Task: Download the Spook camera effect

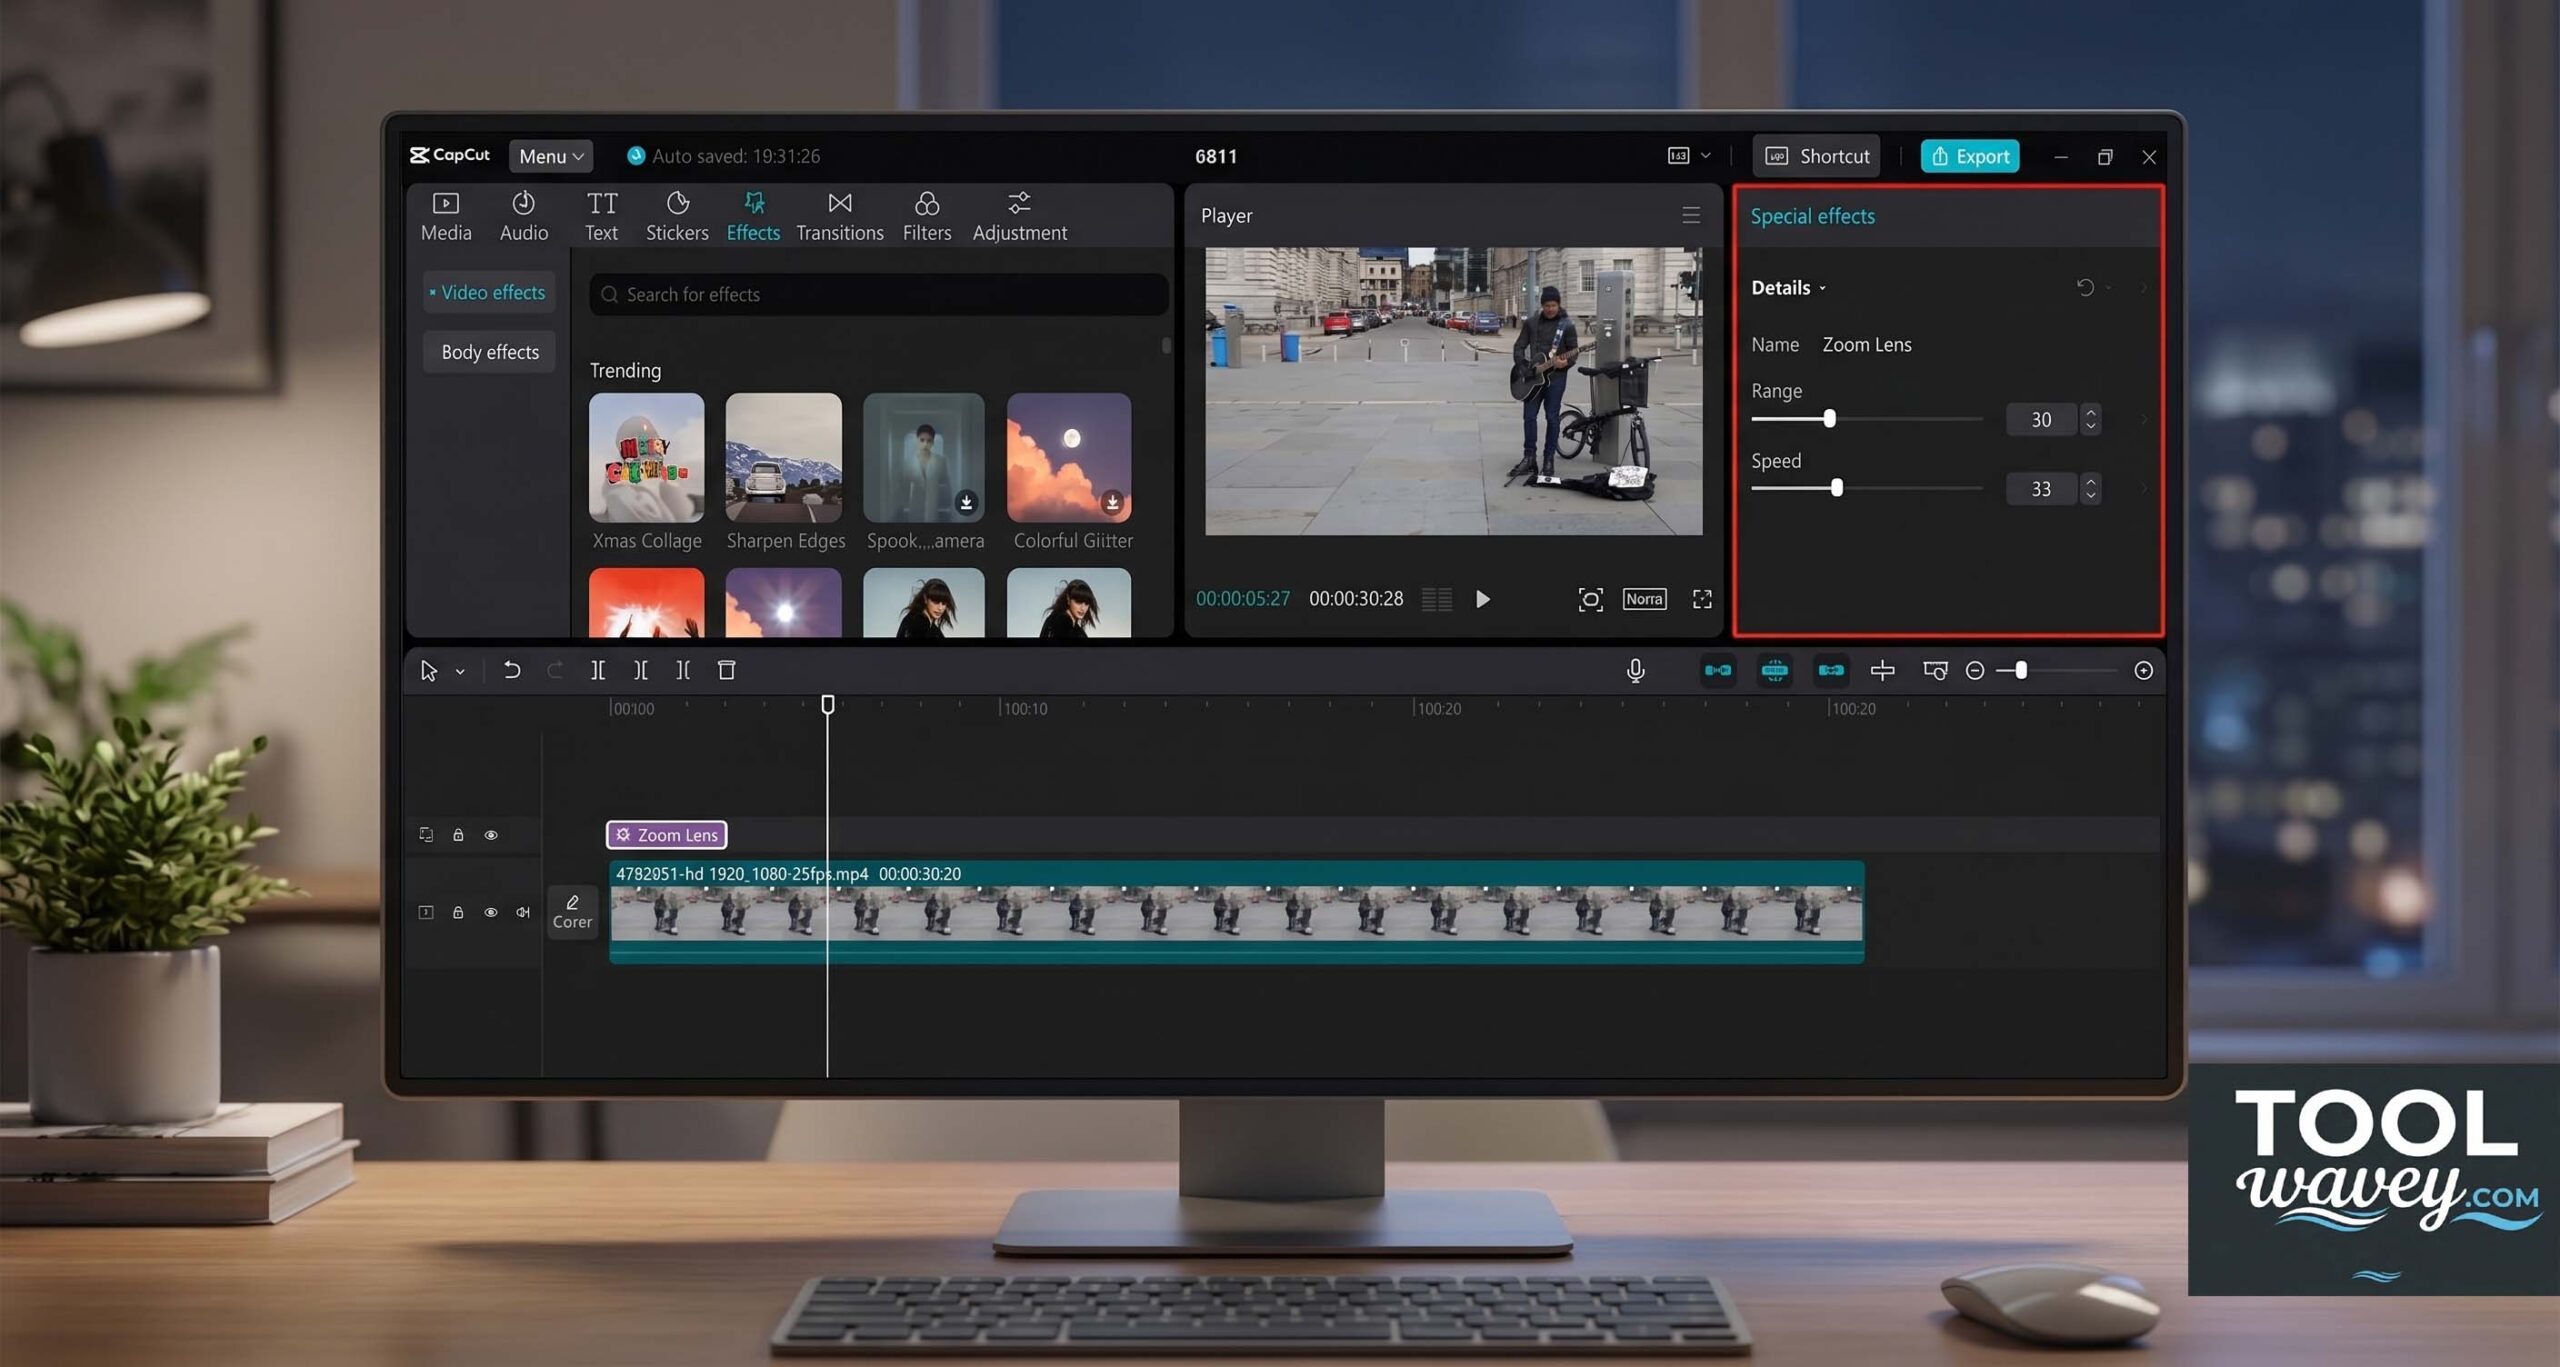Action: pyautogui.click(x=966, y=502)
